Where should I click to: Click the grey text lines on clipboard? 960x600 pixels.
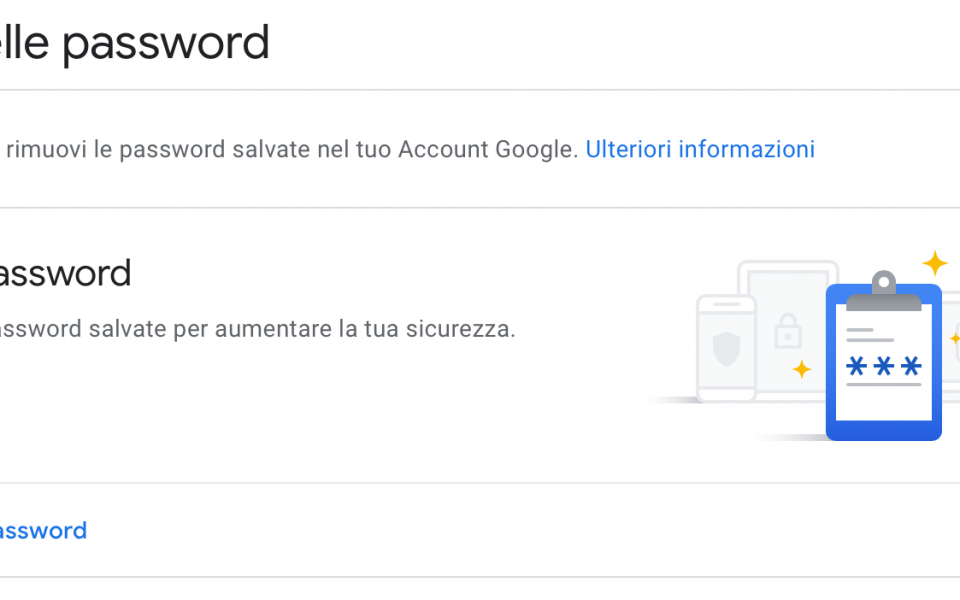(869, 335)
